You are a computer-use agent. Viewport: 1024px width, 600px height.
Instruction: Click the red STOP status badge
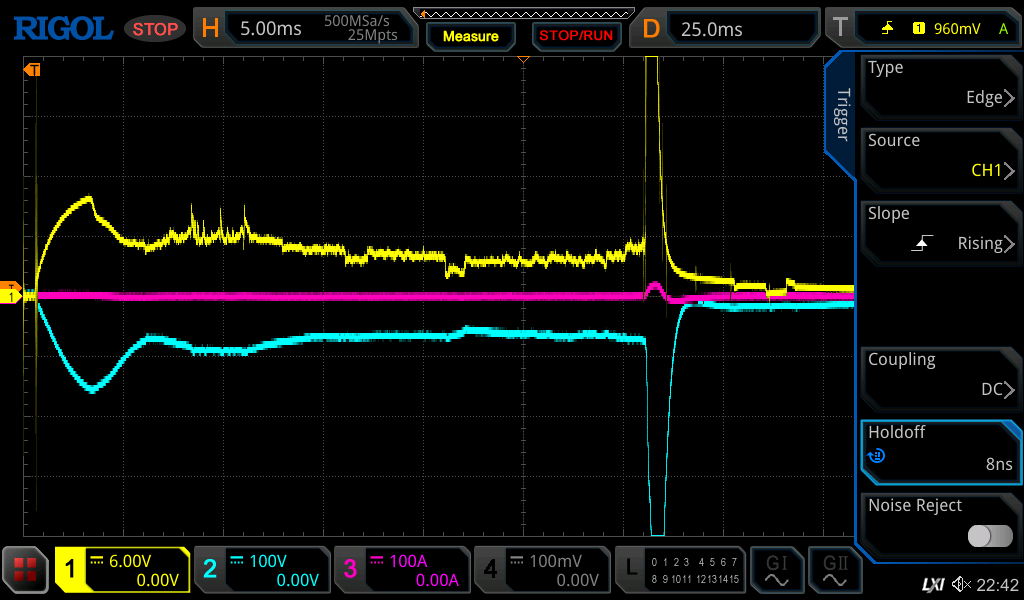155,29
